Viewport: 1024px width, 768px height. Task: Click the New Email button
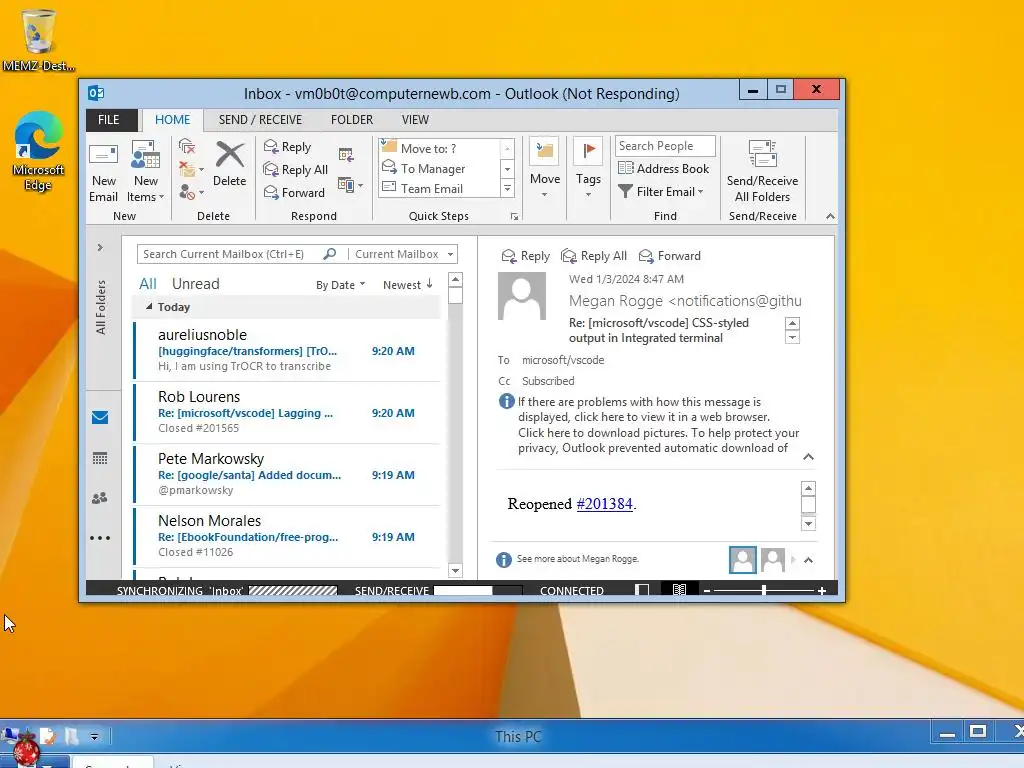103,172
